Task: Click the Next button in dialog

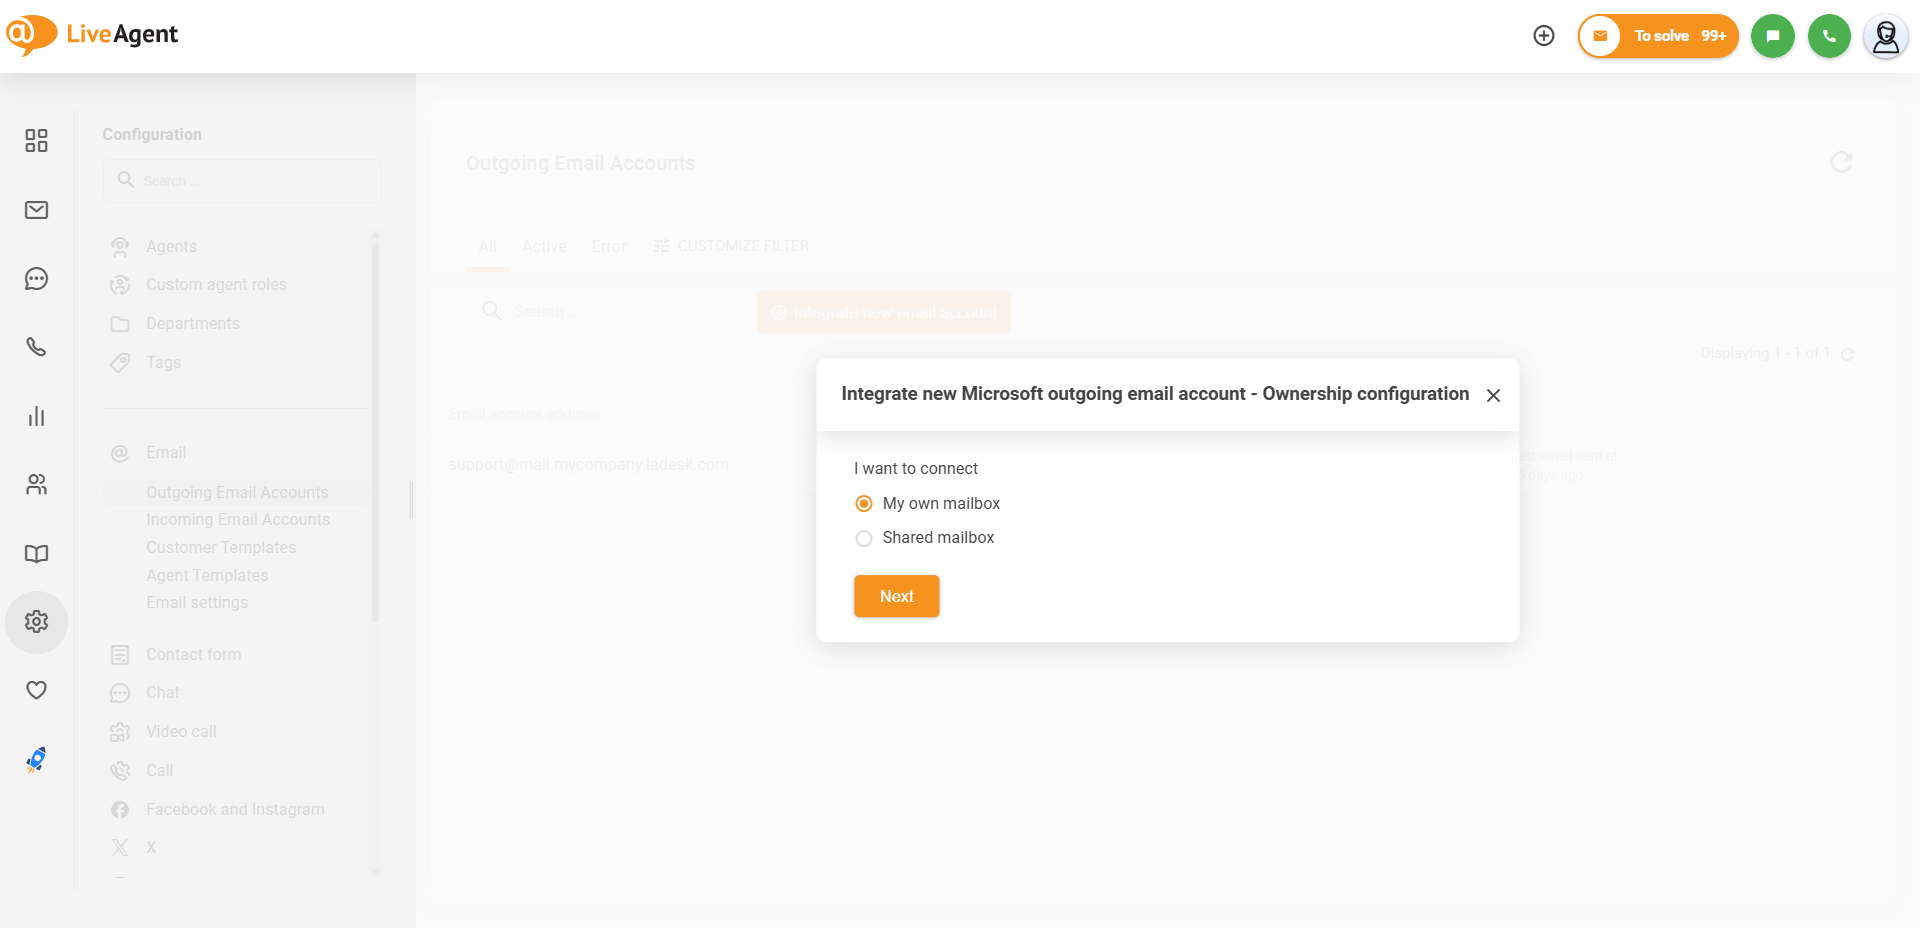Action: click(896, 596)
